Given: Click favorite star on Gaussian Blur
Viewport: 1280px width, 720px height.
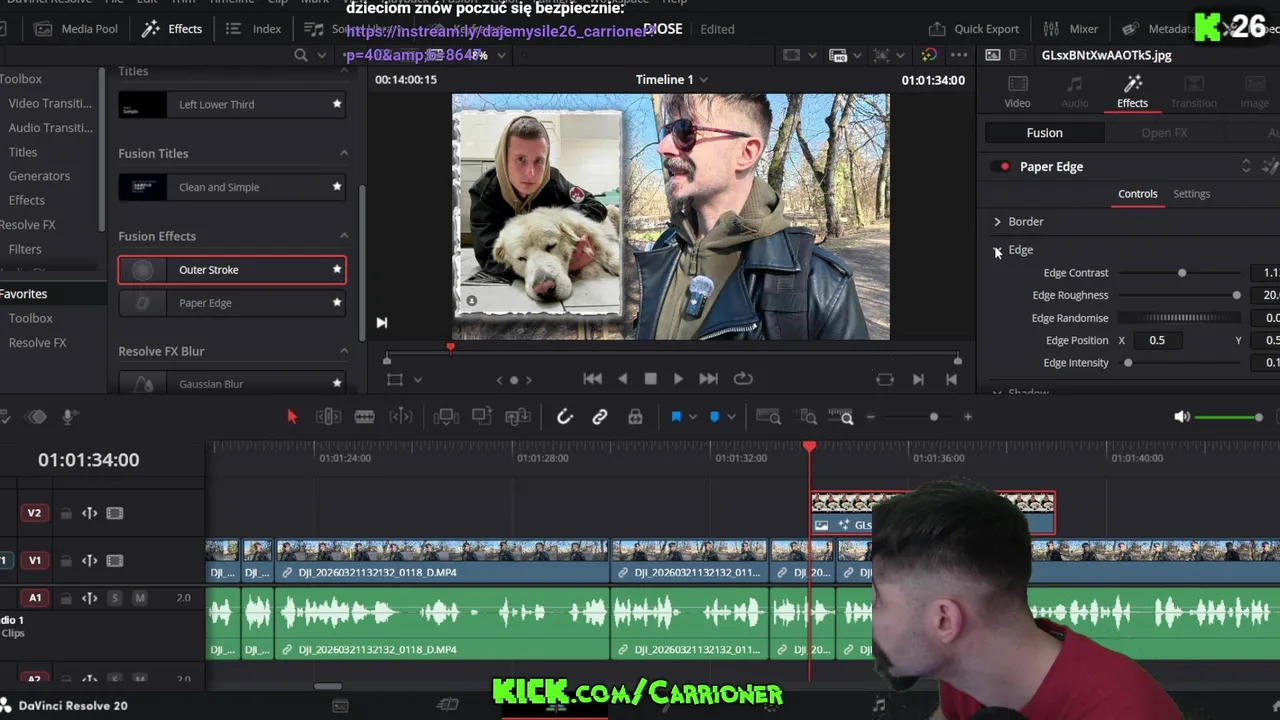Looking at the screenshot, I should 337,384.
